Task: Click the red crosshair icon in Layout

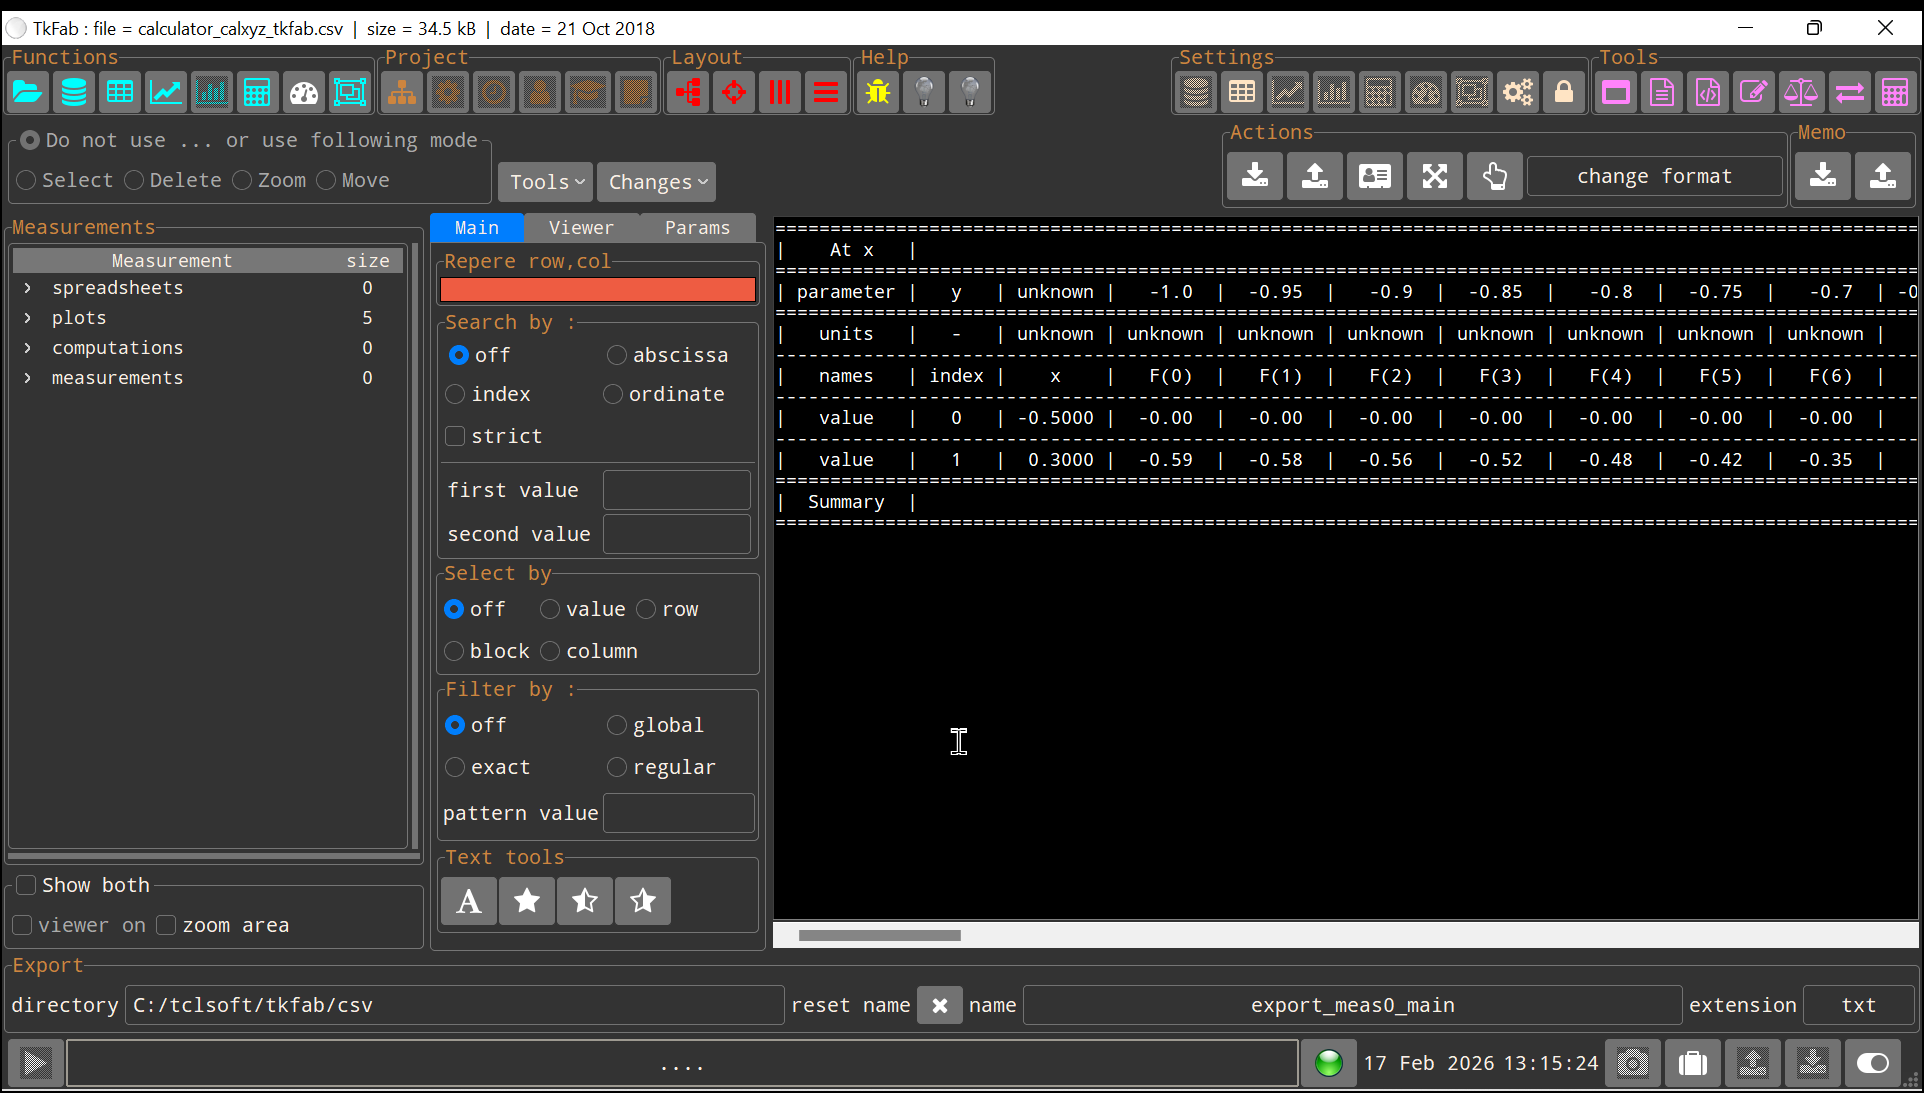Action: click(x=734, y=93)
